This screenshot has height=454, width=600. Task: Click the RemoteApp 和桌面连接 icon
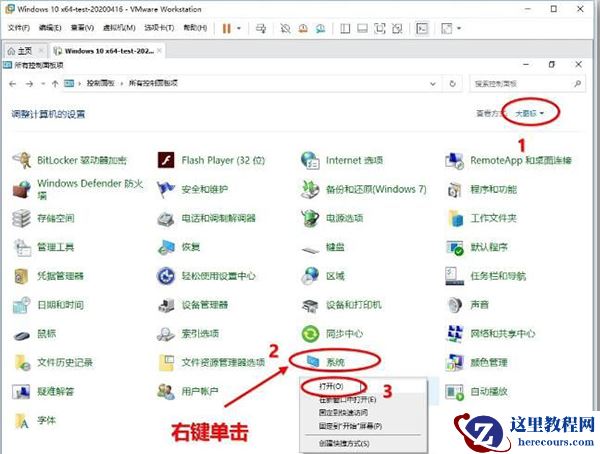[454, 160]
